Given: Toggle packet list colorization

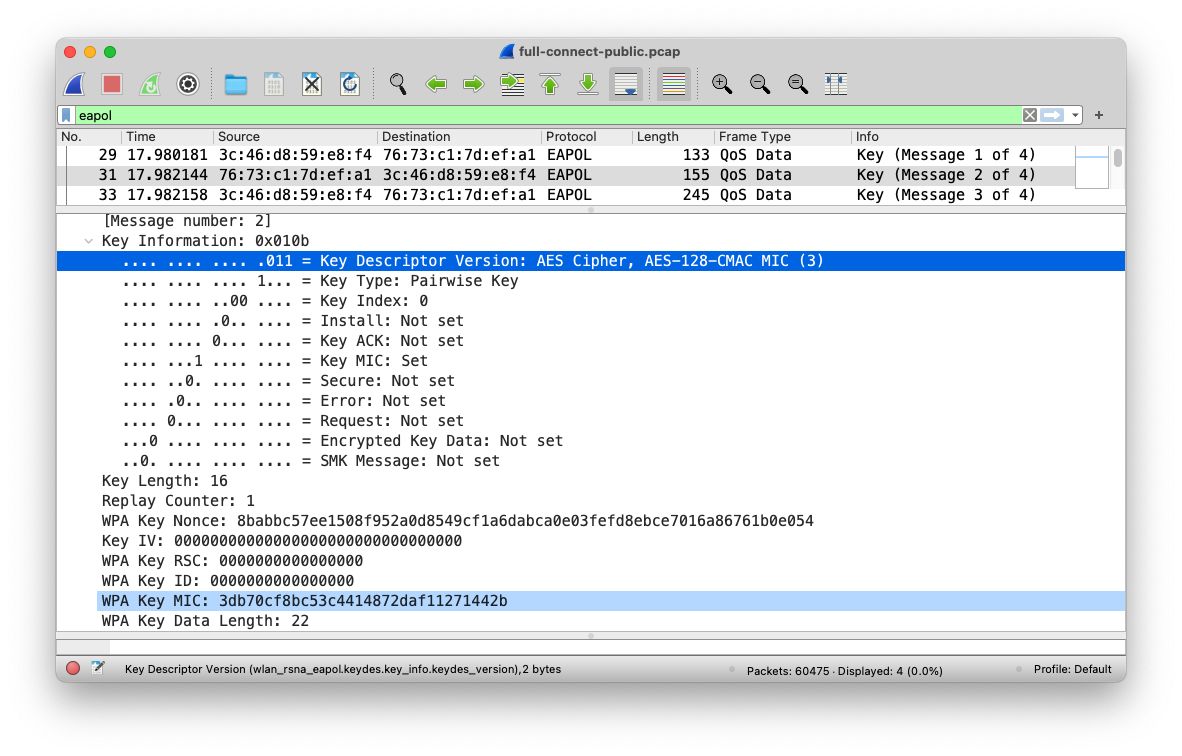Looking at the screenshot, I should 674,85.
